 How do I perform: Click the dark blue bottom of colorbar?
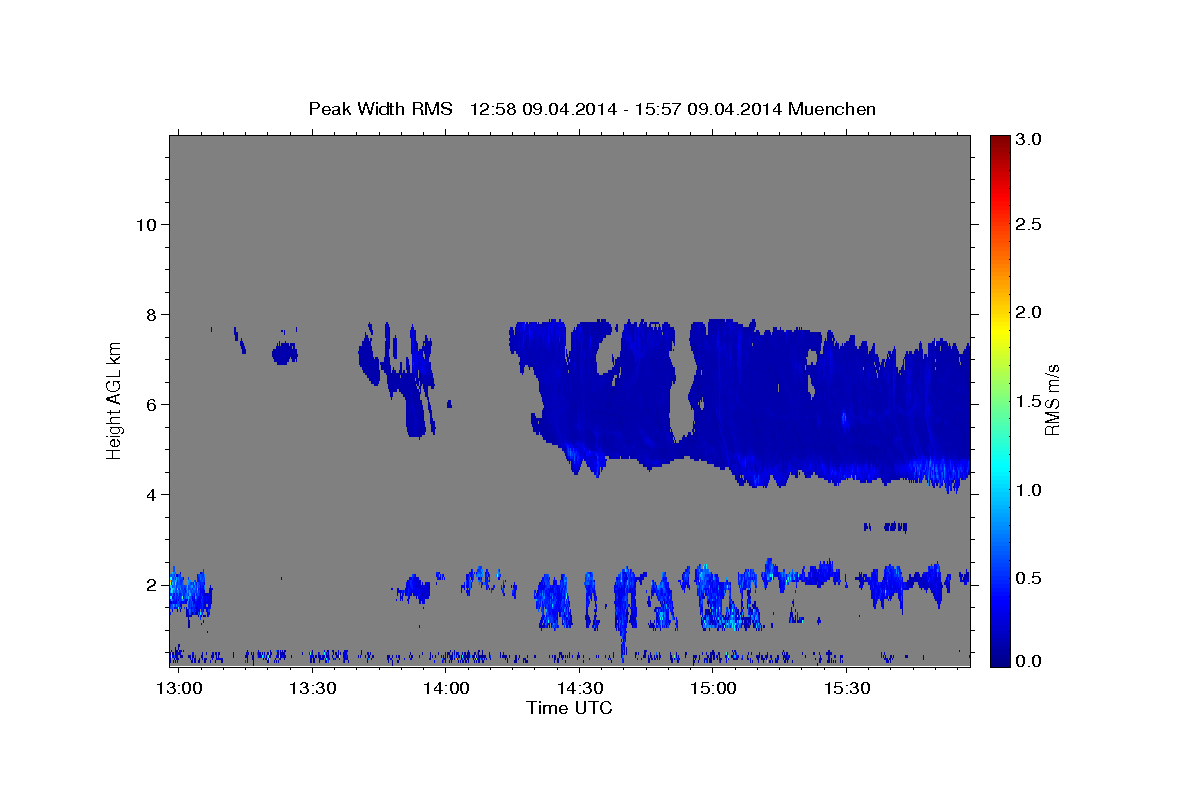[999, 658]
